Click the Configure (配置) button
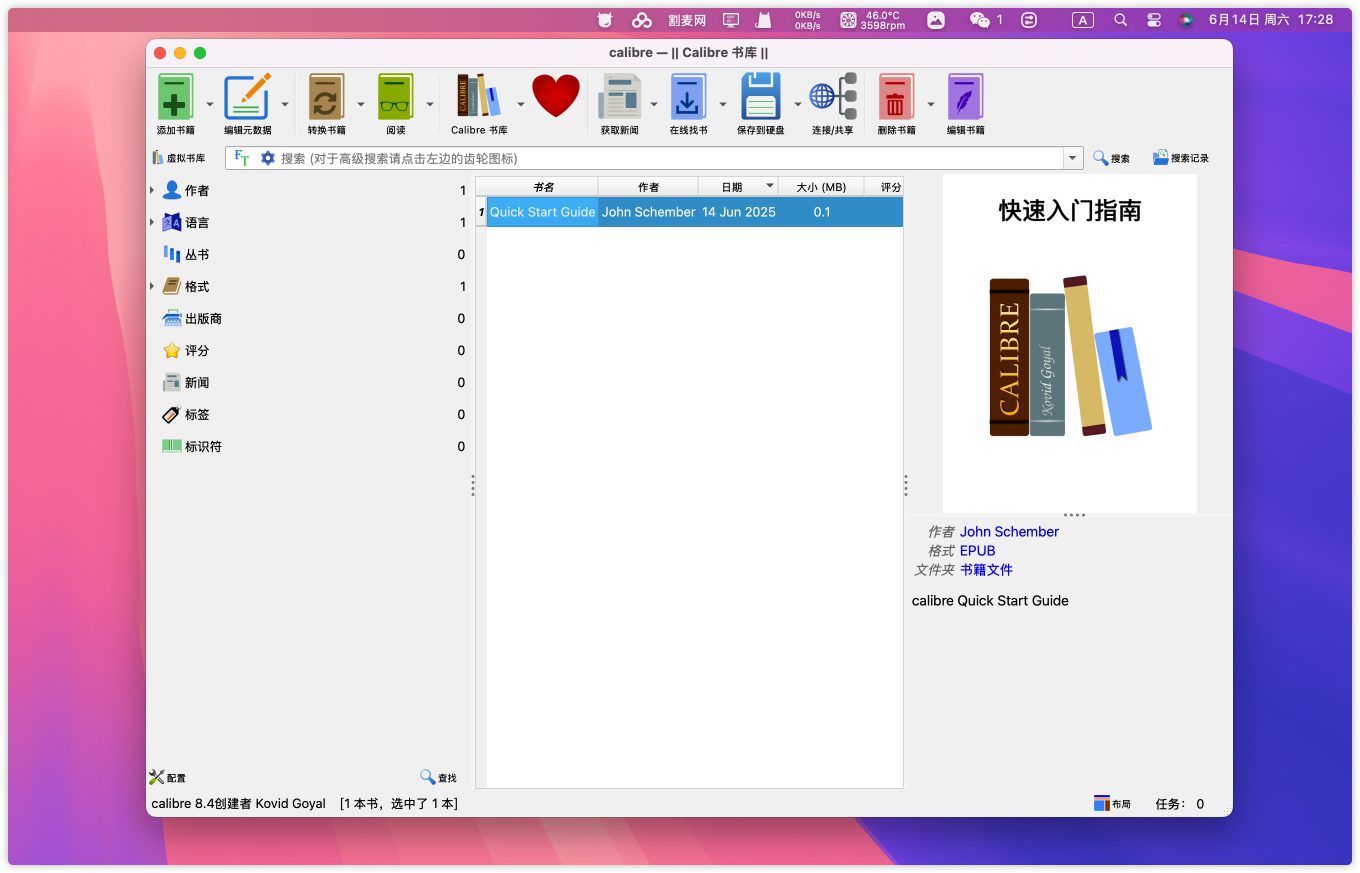The width and height of the screenshot is (1360, 873). (x=167, y=777)
